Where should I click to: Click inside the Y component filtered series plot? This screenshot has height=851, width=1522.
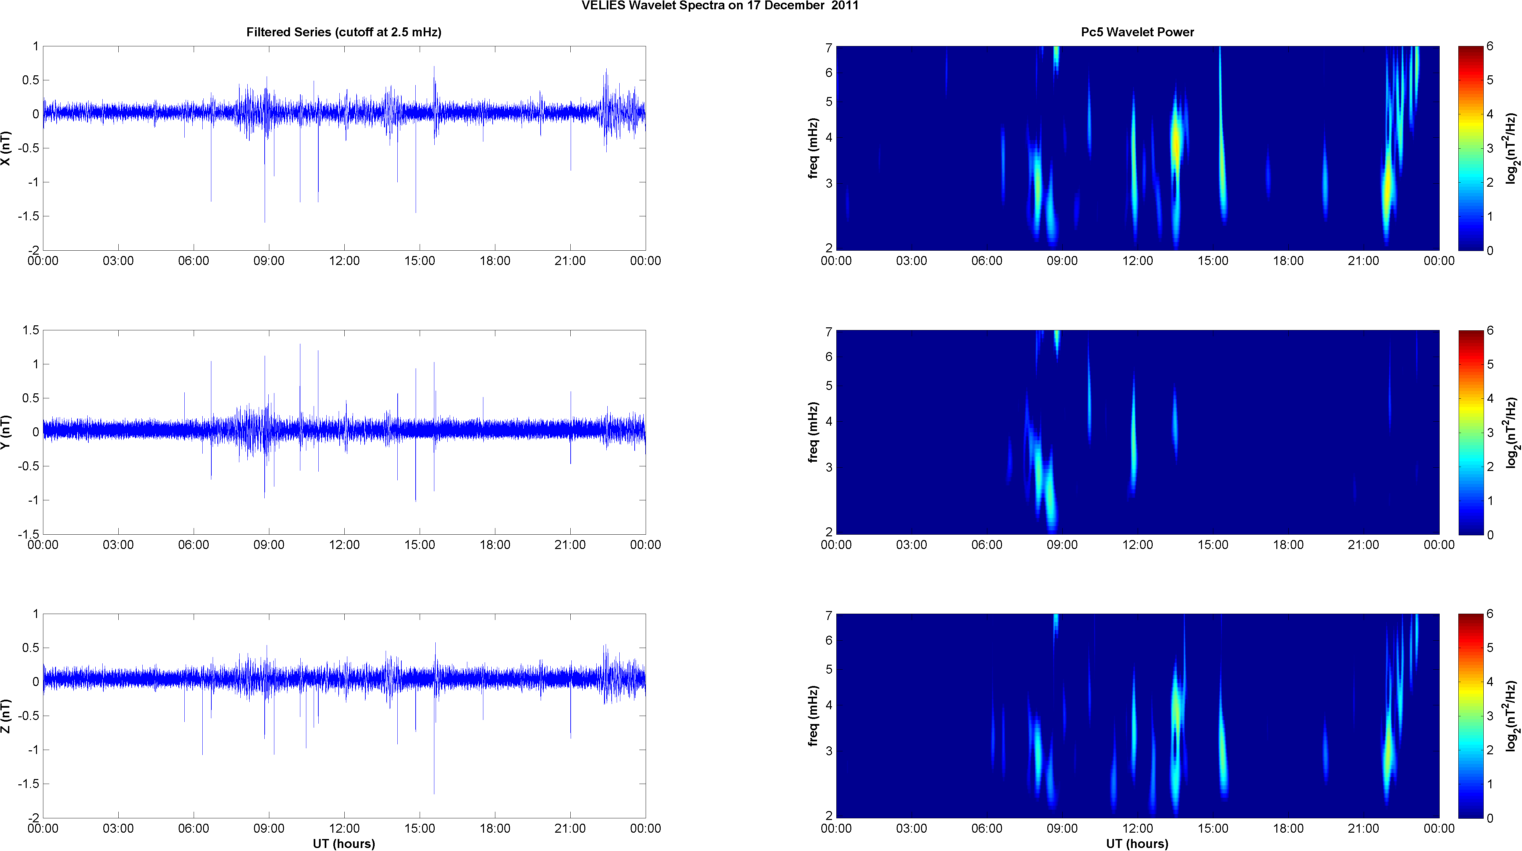(344, 432)
